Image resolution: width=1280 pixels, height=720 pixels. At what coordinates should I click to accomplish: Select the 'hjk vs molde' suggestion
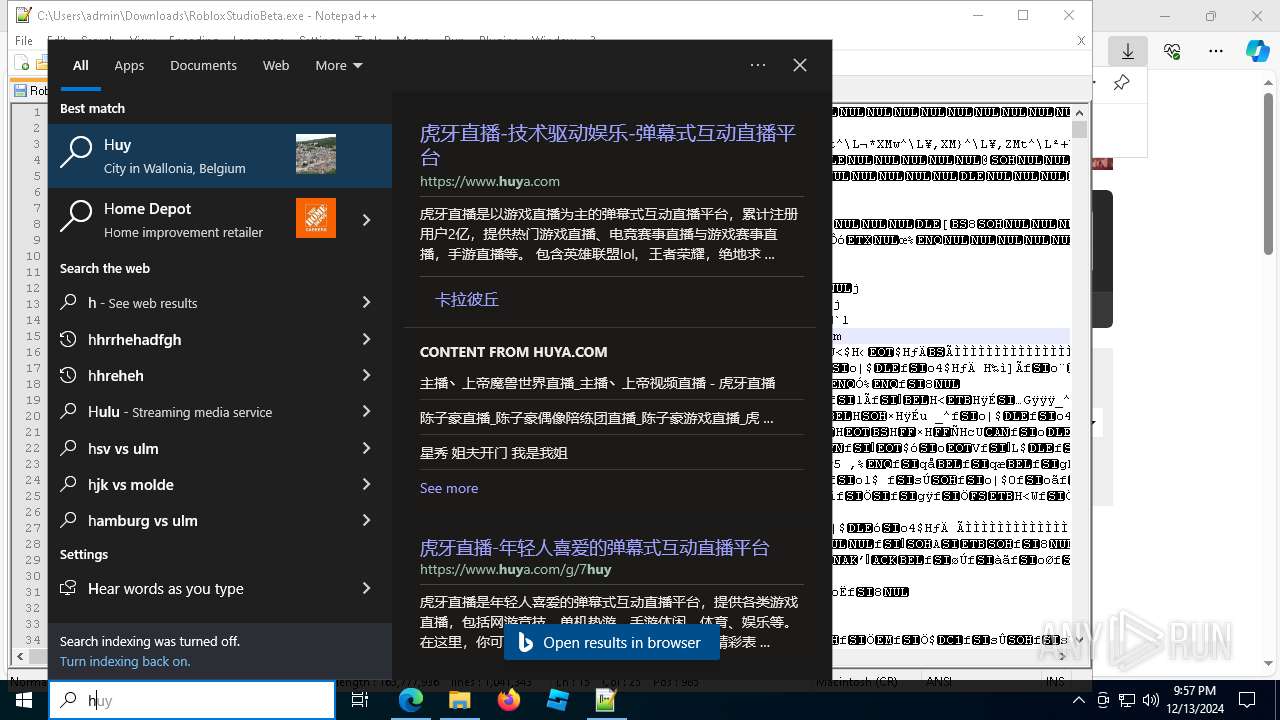coord(195,484)
